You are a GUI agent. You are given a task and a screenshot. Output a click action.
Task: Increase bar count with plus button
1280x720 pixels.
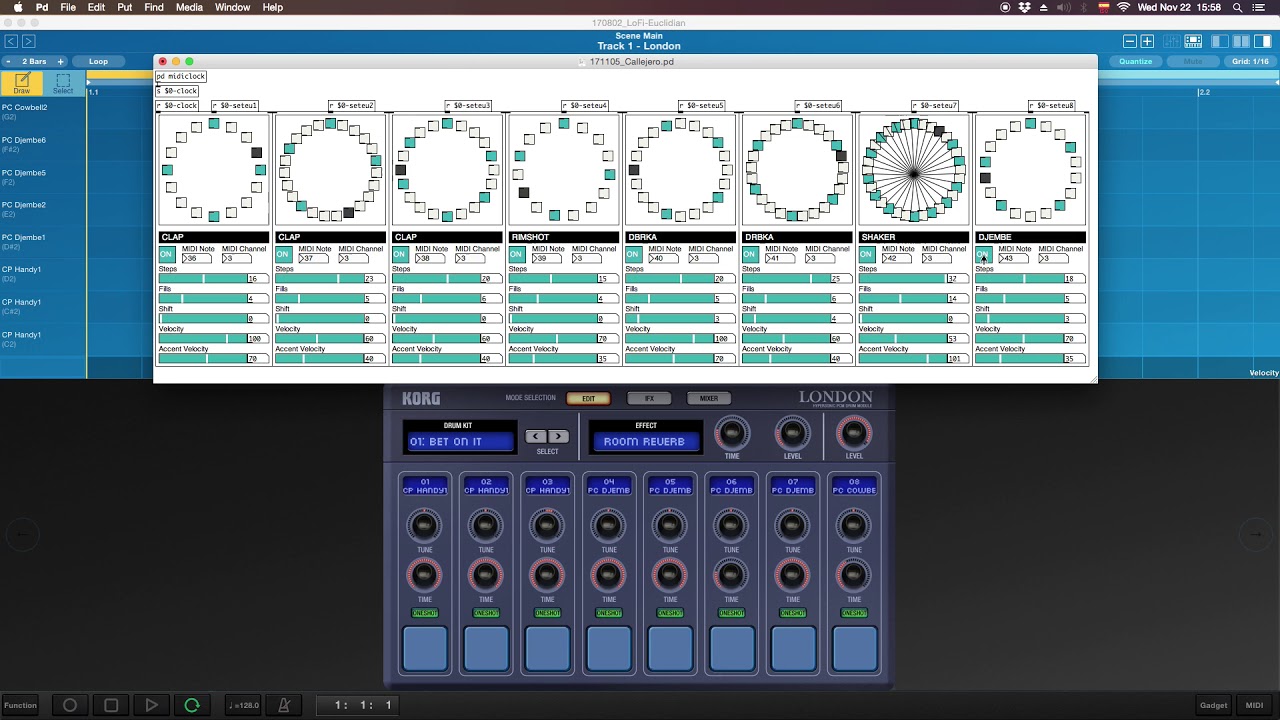60,62
